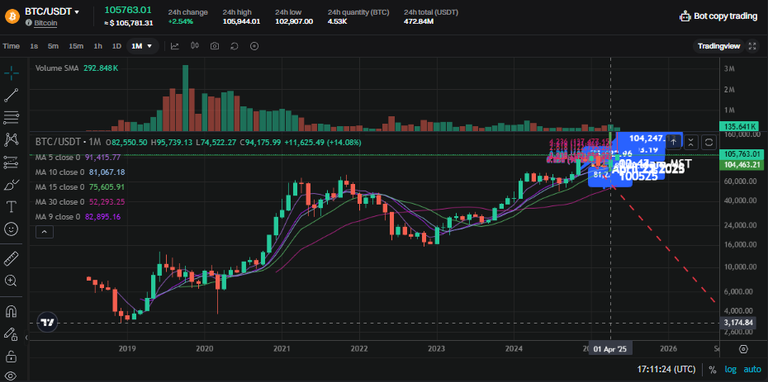Viewport: 768px width, 382px height.
Task: Take a chart snapshot with camera icon
Action: click(x=215, y=46)
